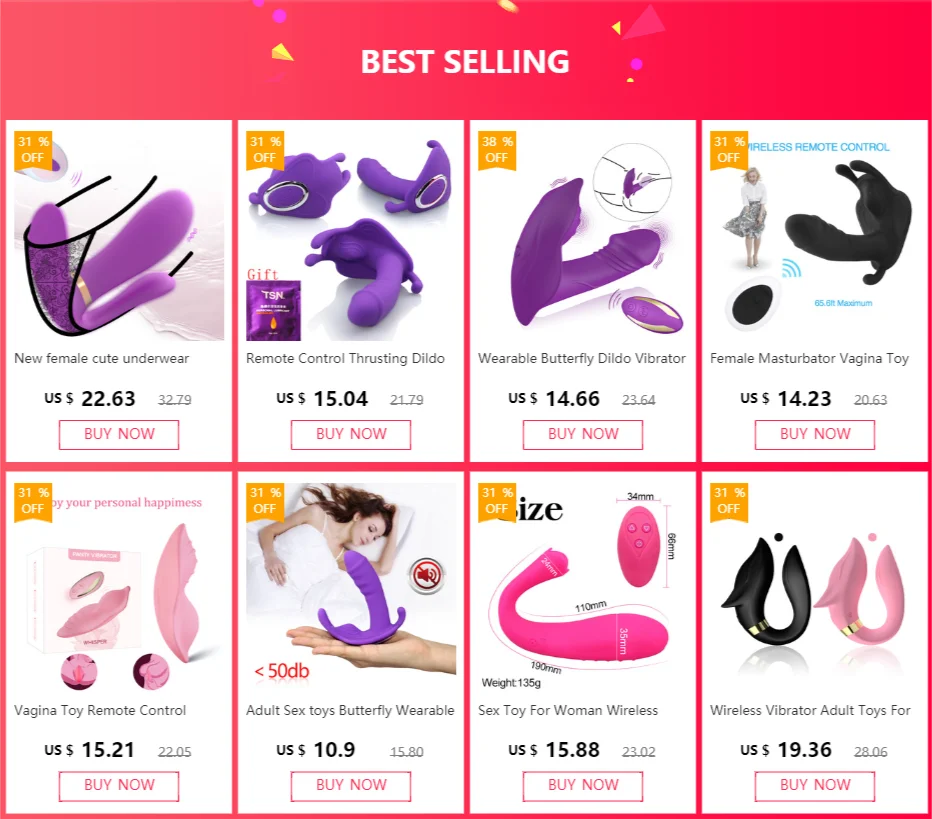
Task: Click BUY NOW under the 15.88 price
Action: [x=582, y=786]
